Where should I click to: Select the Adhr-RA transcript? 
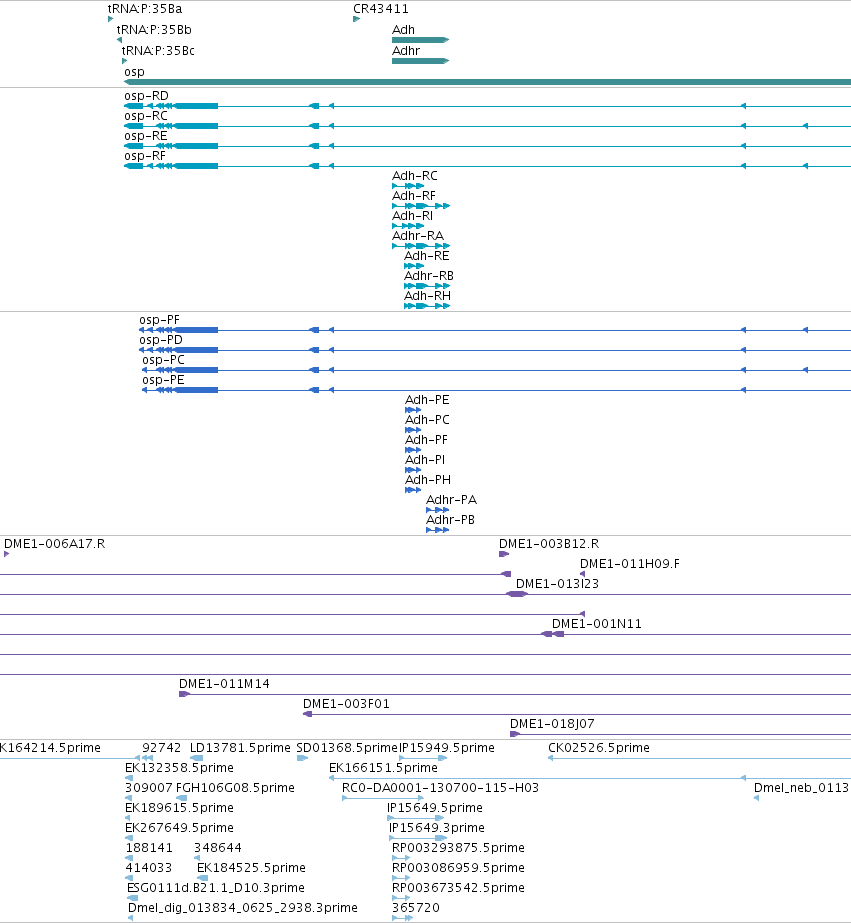[x=421, y=246]
